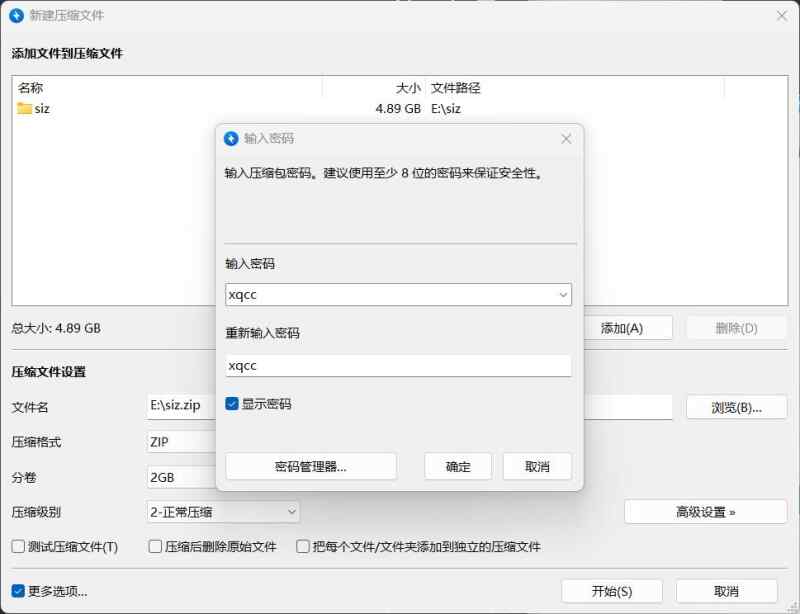Uncheck the show password checkbox
Image resolution: width=800 pixels, height=614 pixels.
click(x=232, y=404)
